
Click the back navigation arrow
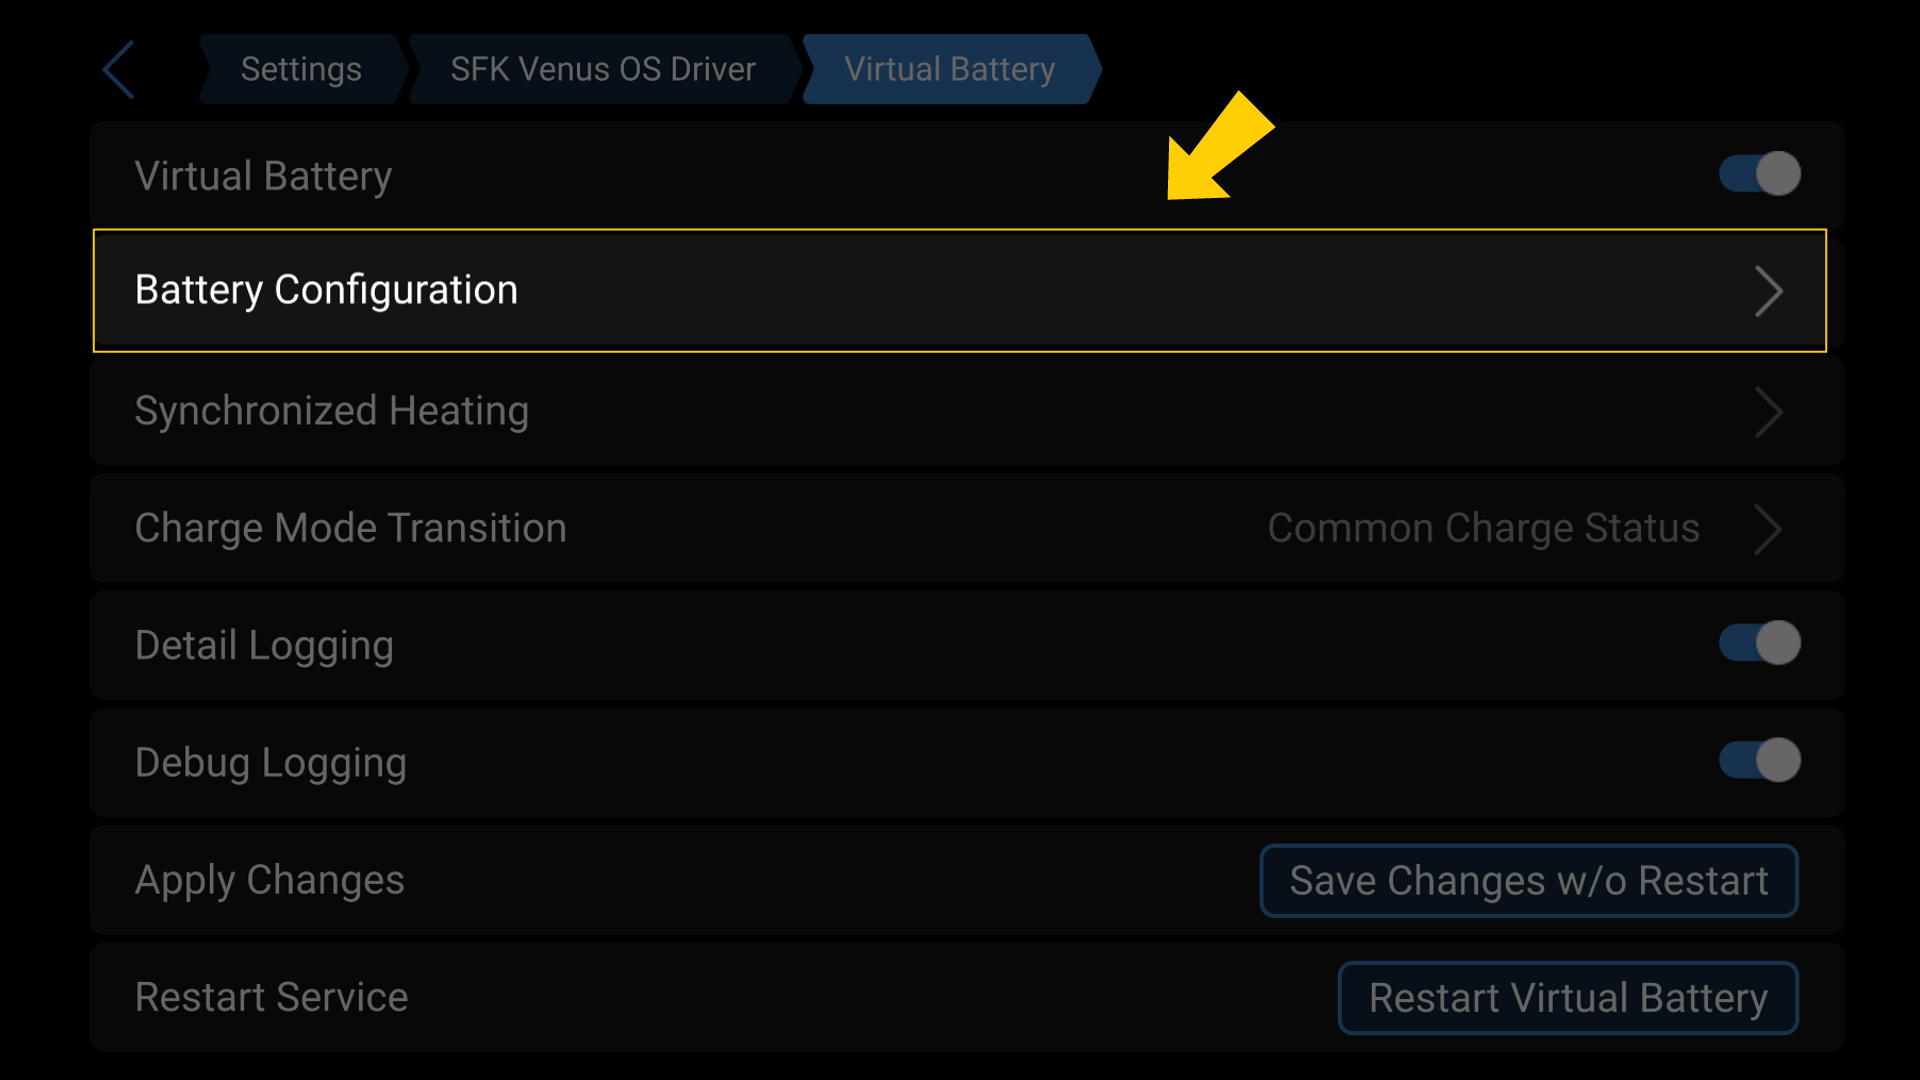pos(118,69)
